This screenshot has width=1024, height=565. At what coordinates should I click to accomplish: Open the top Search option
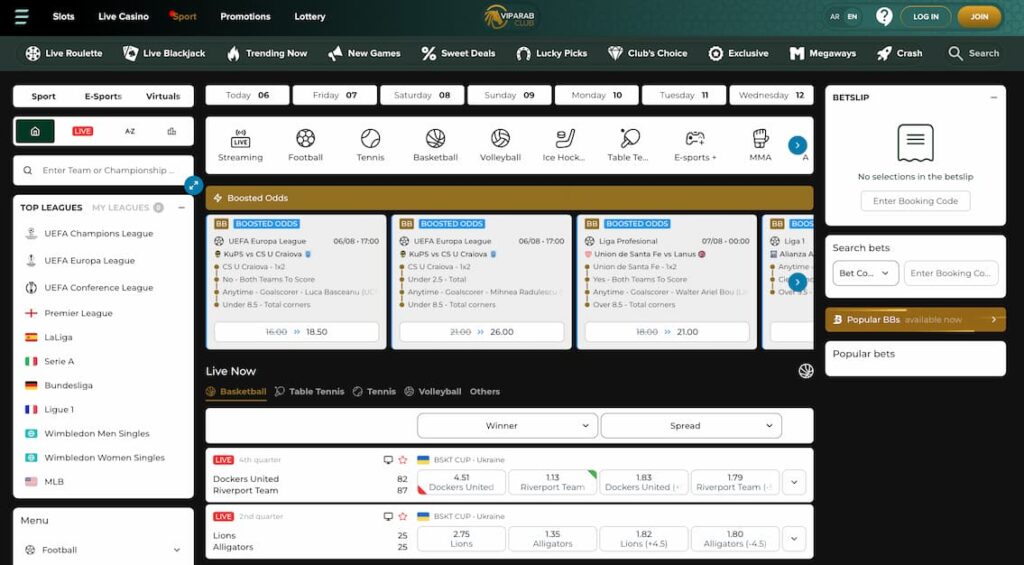[x=973, y=54]
